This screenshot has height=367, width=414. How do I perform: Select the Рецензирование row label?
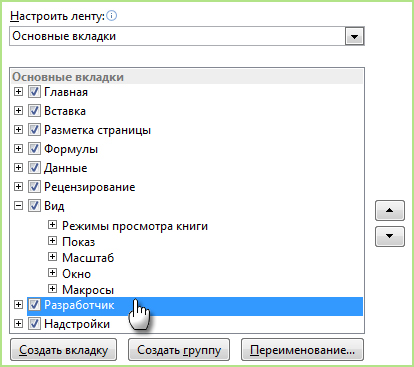click(90, 187)
